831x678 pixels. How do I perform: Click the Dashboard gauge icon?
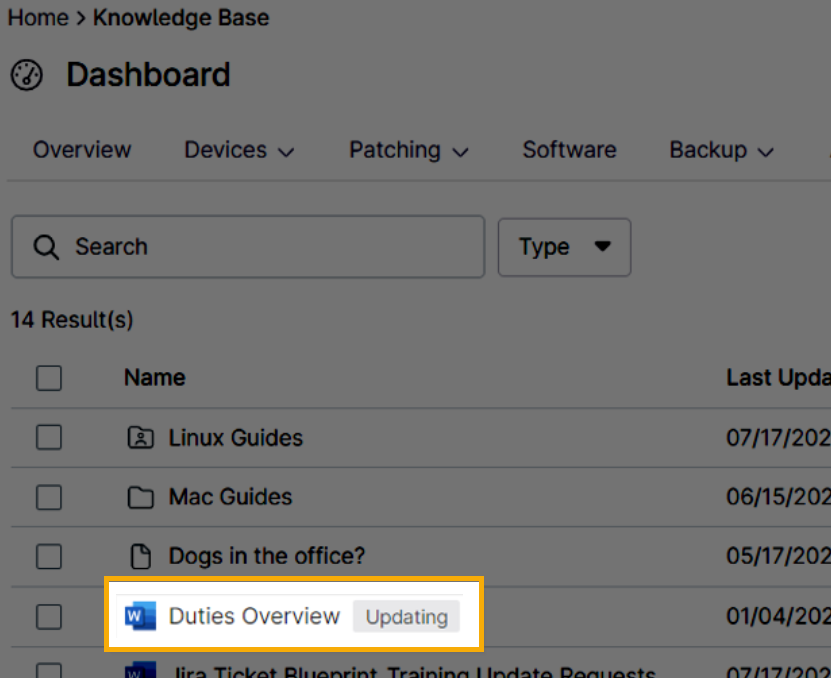pyautogui.click(x=27, y=75)
